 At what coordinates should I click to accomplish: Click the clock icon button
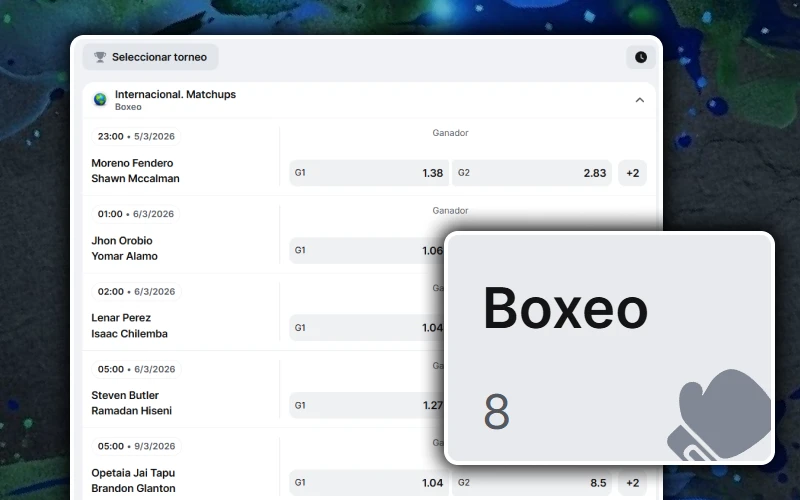tap(641, 57)
